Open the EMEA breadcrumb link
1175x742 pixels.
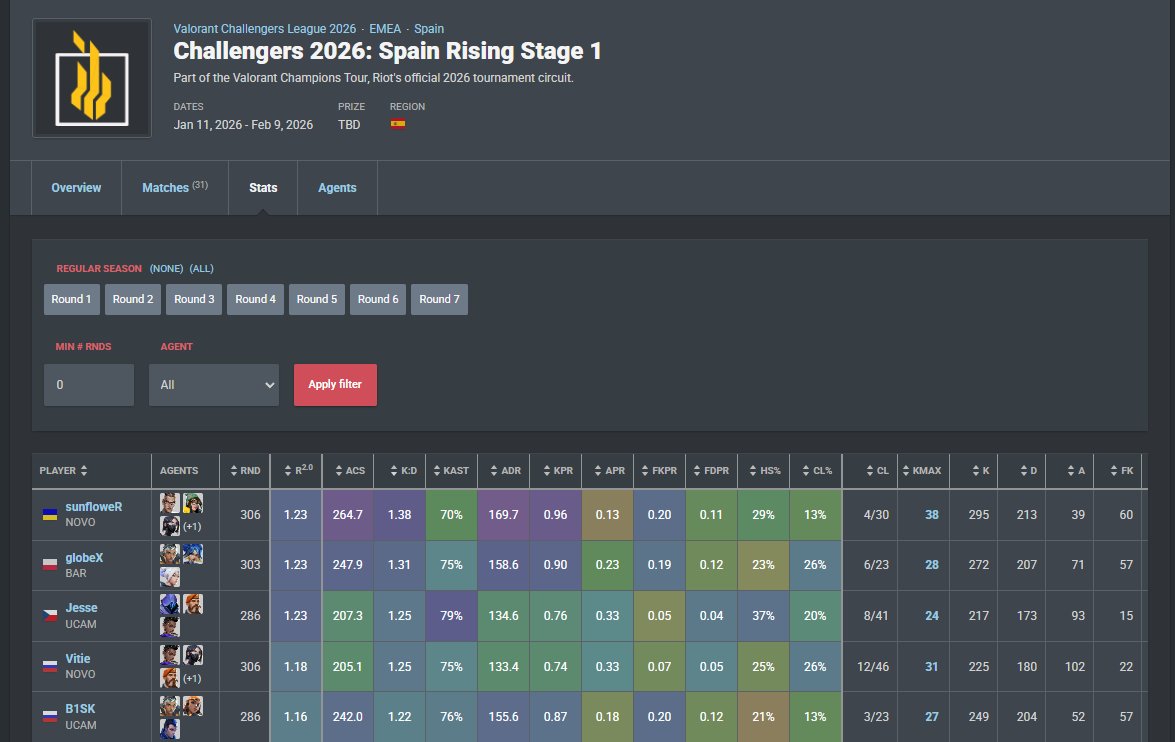click(385, 28)
